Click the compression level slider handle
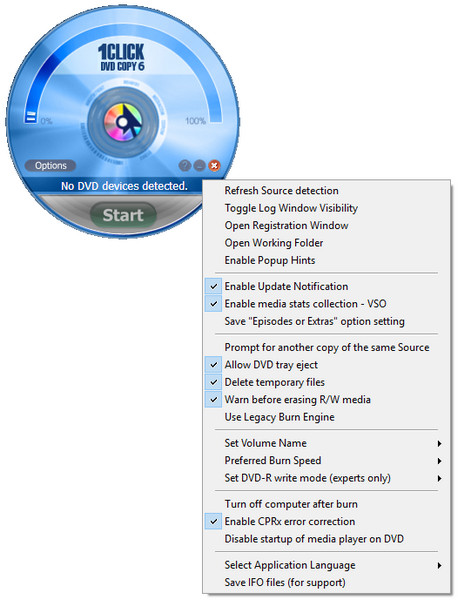Viewport: 458px width, 600px height. point(31,116)
